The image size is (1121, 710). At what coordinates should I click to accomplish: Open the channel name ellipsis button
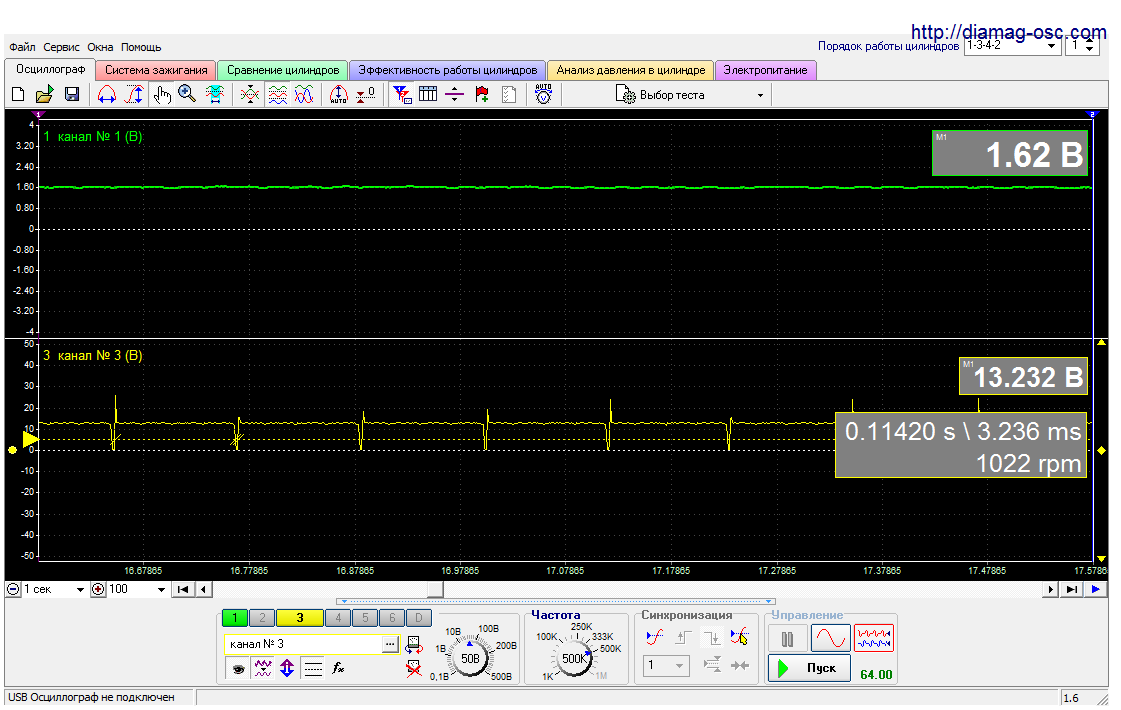pos(390,644)
